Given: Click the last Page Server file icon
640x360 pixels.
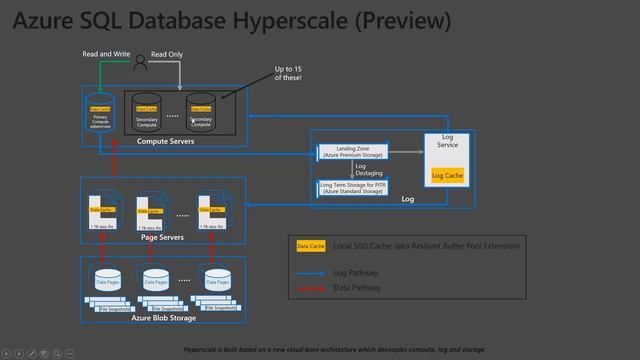Looking at the screenshot, I should click(215, 210).
